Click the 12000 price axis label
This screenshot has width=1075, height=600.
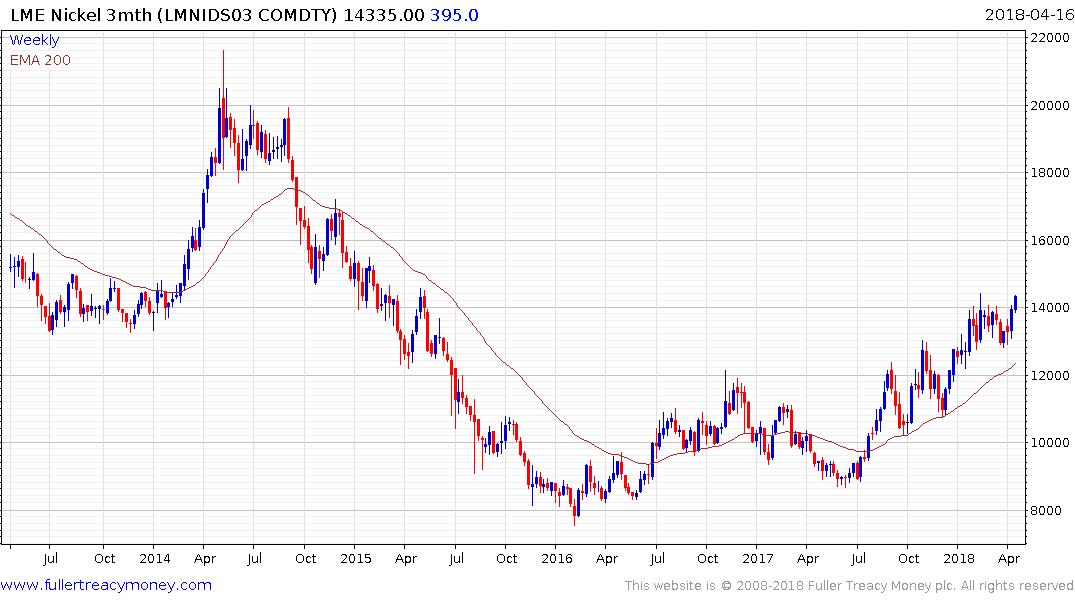(x=1050, y=376)
